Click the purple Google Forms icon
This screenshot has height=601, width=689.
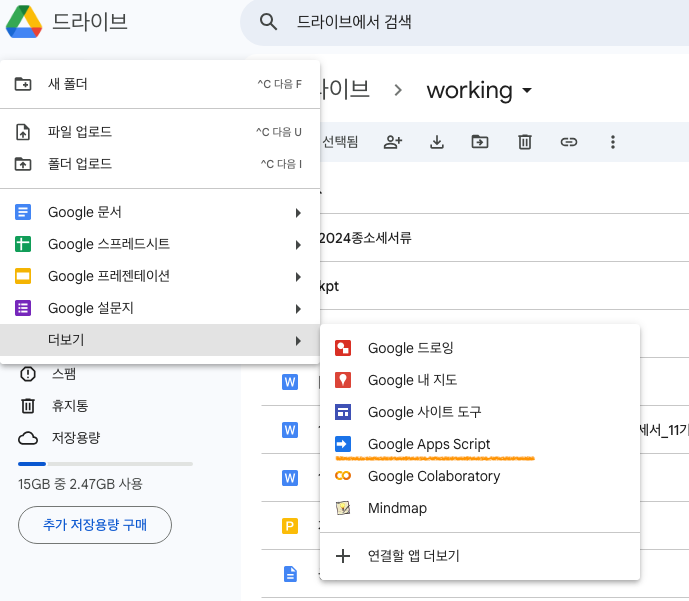coord(23,308)
